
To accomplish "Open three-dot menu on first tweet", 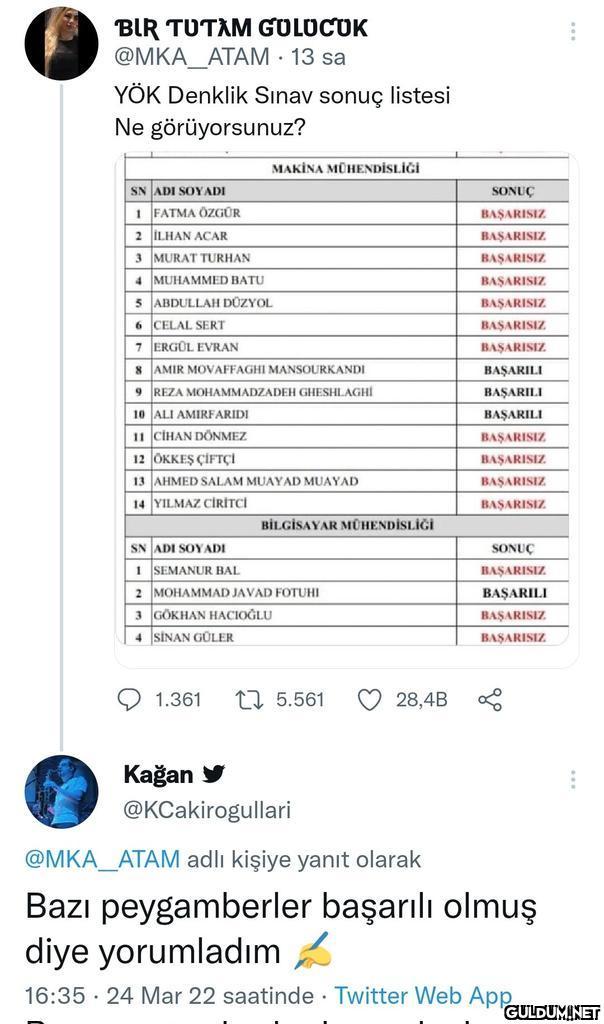I will coord(573,31).
